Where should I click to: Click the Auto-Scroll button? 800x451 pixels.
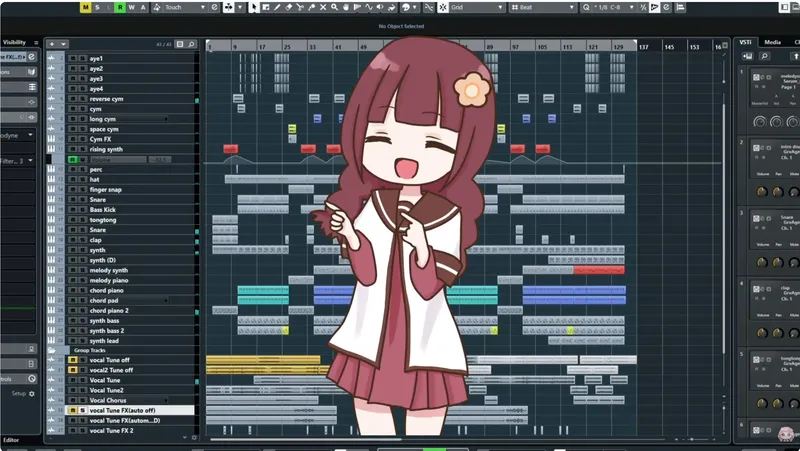(x=229, y=7)
